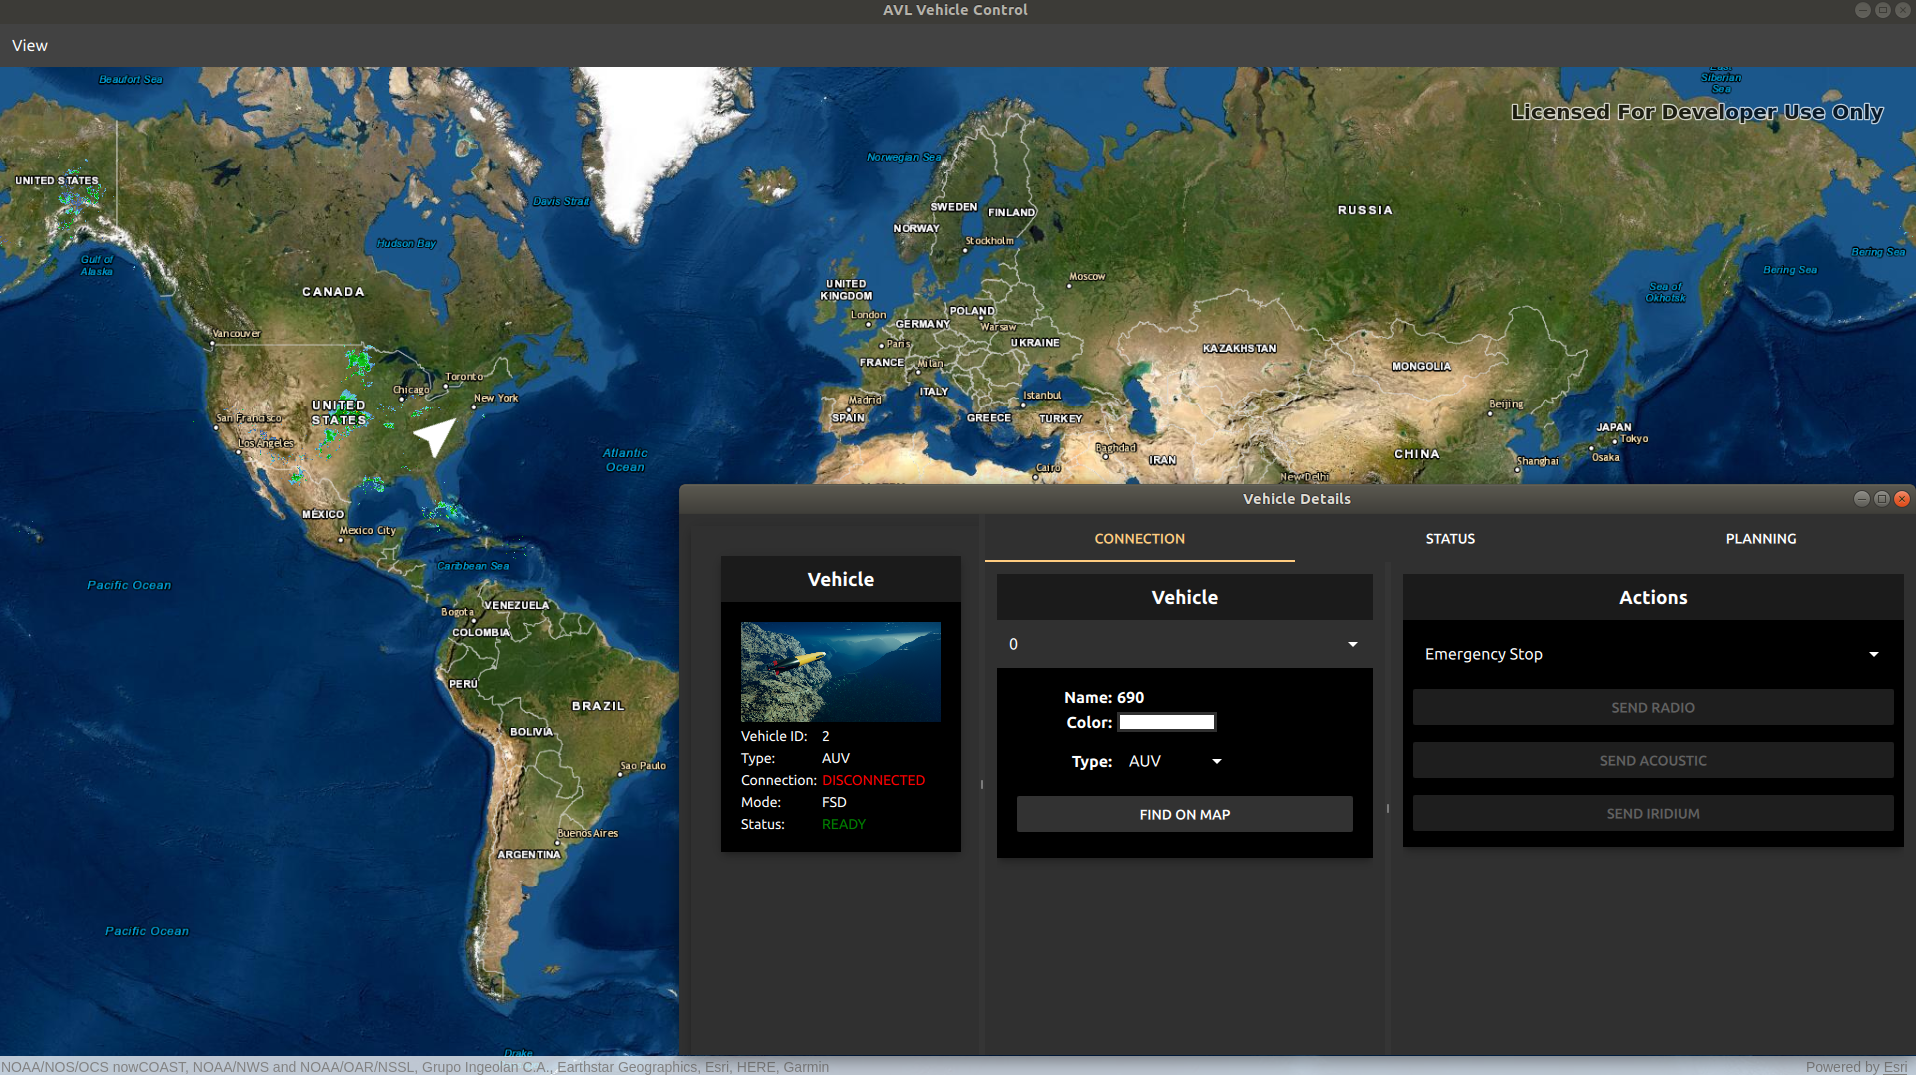Click the AUV vehicle thumbnail image
Image resolution: width=1916 pixels, height=1075 pixels.
point(840,671)
